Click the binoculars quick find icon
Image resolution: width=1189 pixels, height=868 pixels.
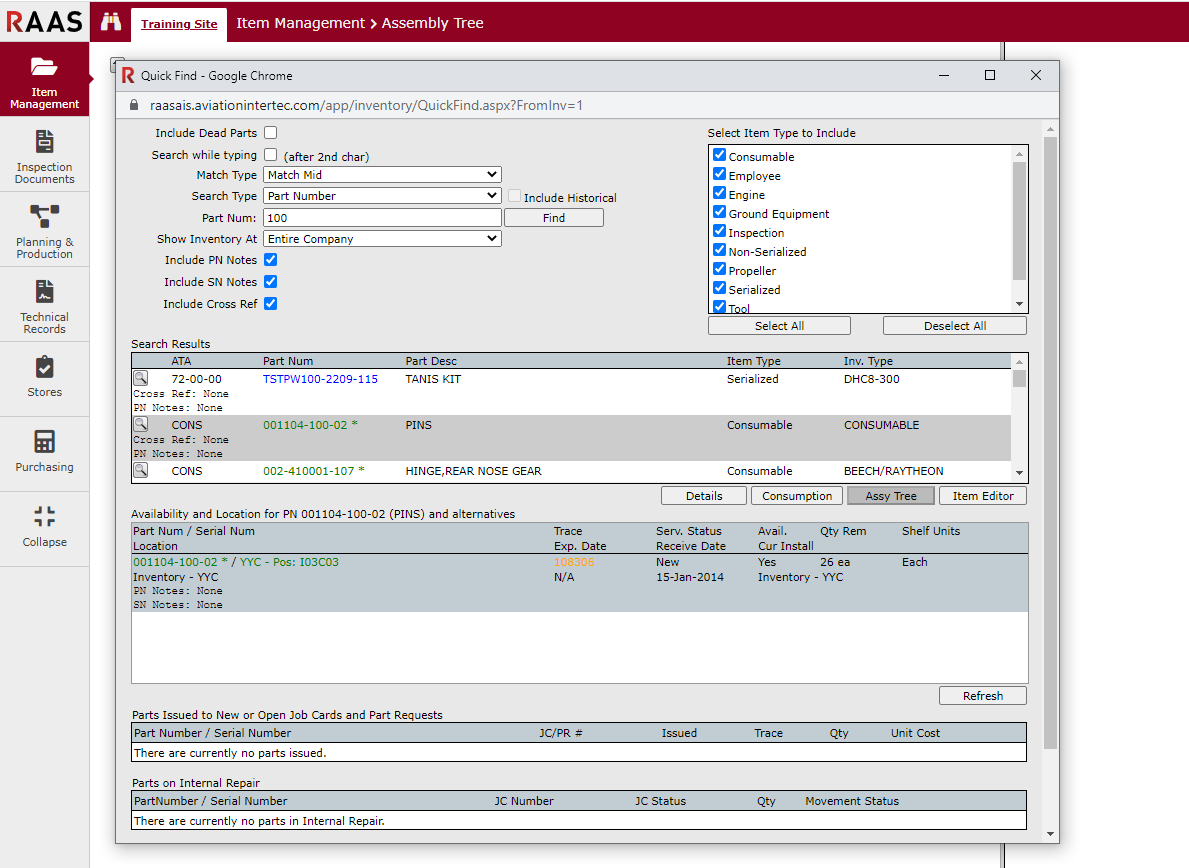(x=110, y=23)
